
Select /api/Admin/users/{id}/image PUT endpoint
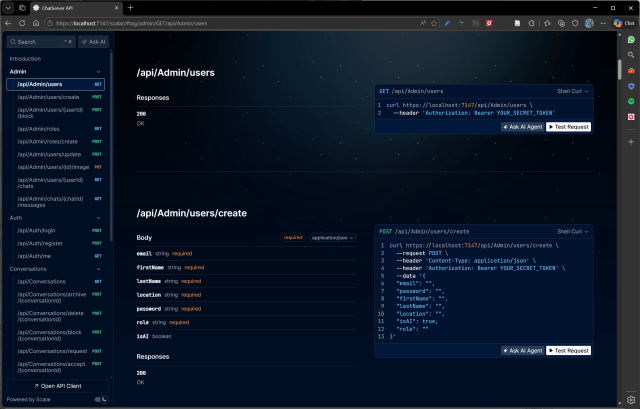point(56,167)
